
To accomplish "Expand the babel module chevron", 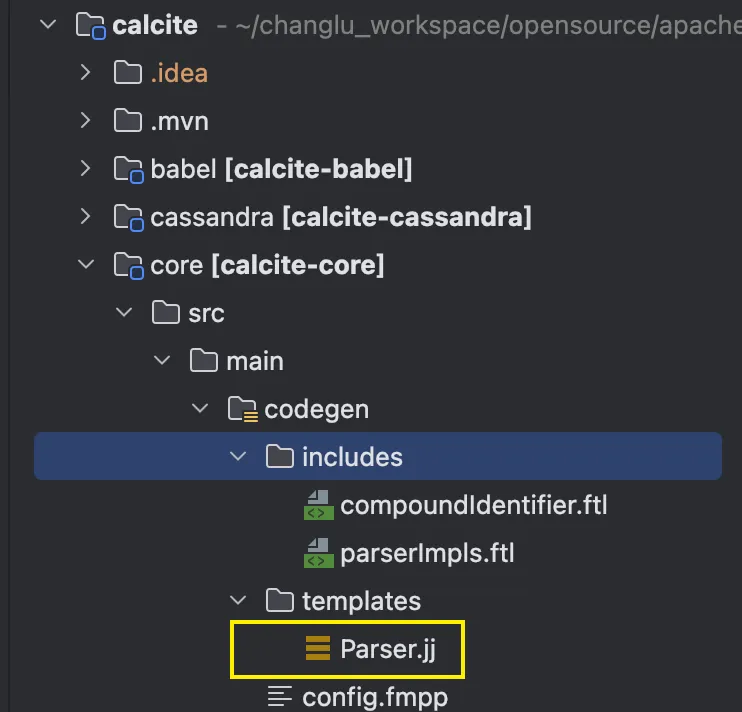I will click(x=86, y=169).
